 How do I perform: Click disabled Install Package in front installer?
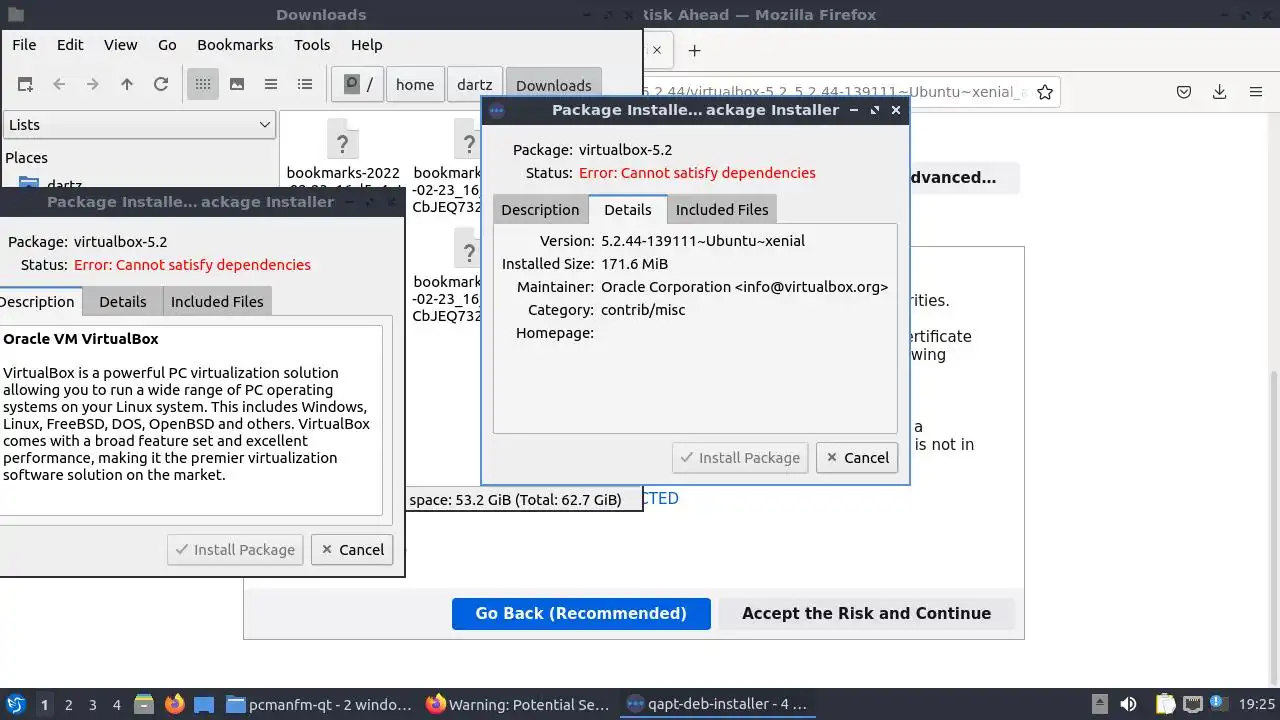point(740,458)
